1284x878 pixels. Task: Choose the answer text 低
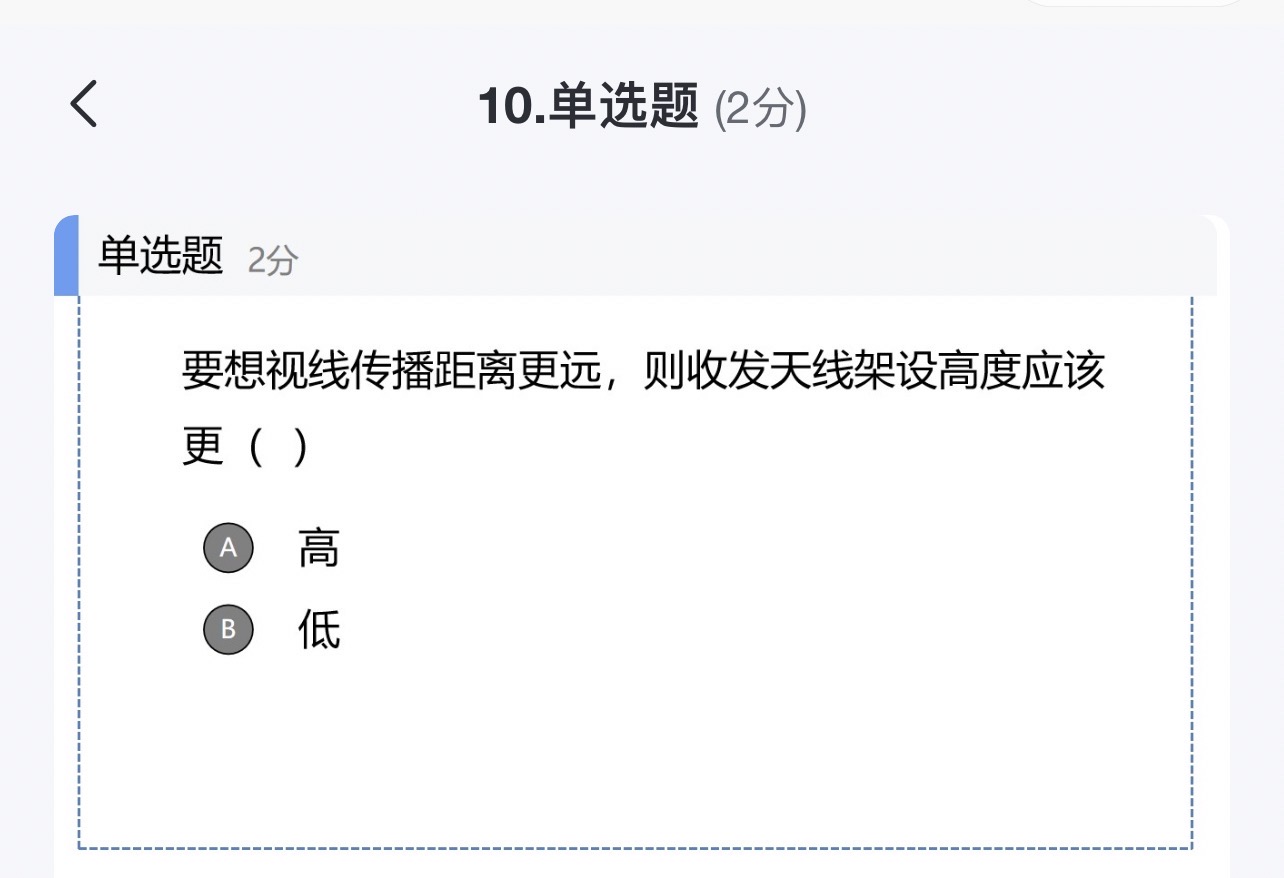[319, 629]
